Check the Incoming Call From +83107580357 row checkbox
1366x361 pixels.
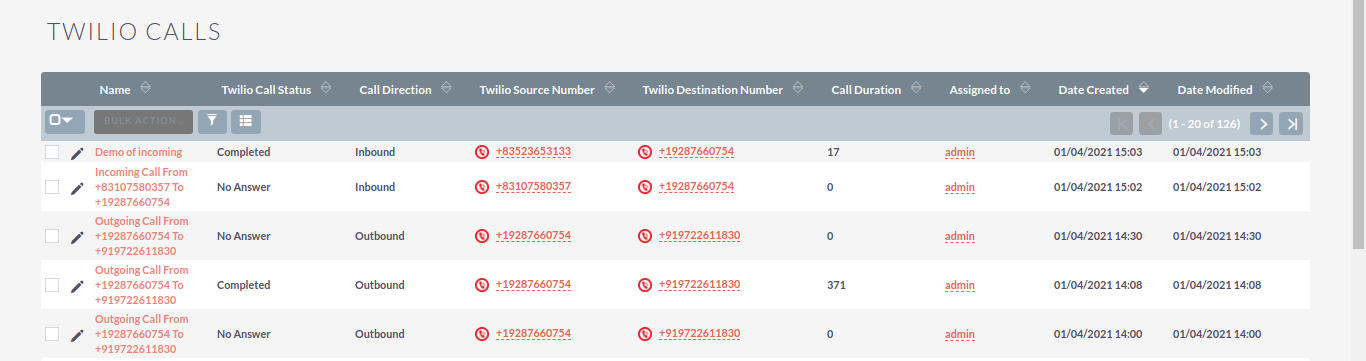(x=52, y=187)
